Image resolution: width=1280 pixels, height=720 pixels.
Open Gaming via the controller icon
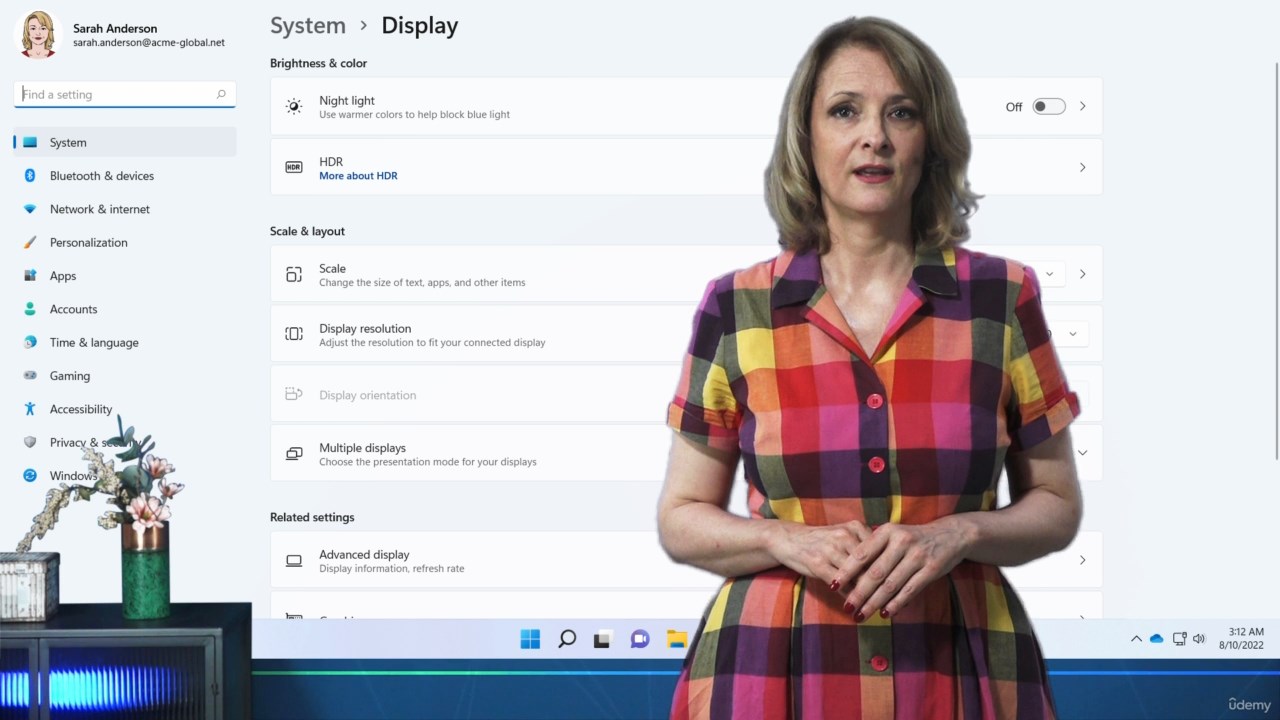(x=30, y=376)
